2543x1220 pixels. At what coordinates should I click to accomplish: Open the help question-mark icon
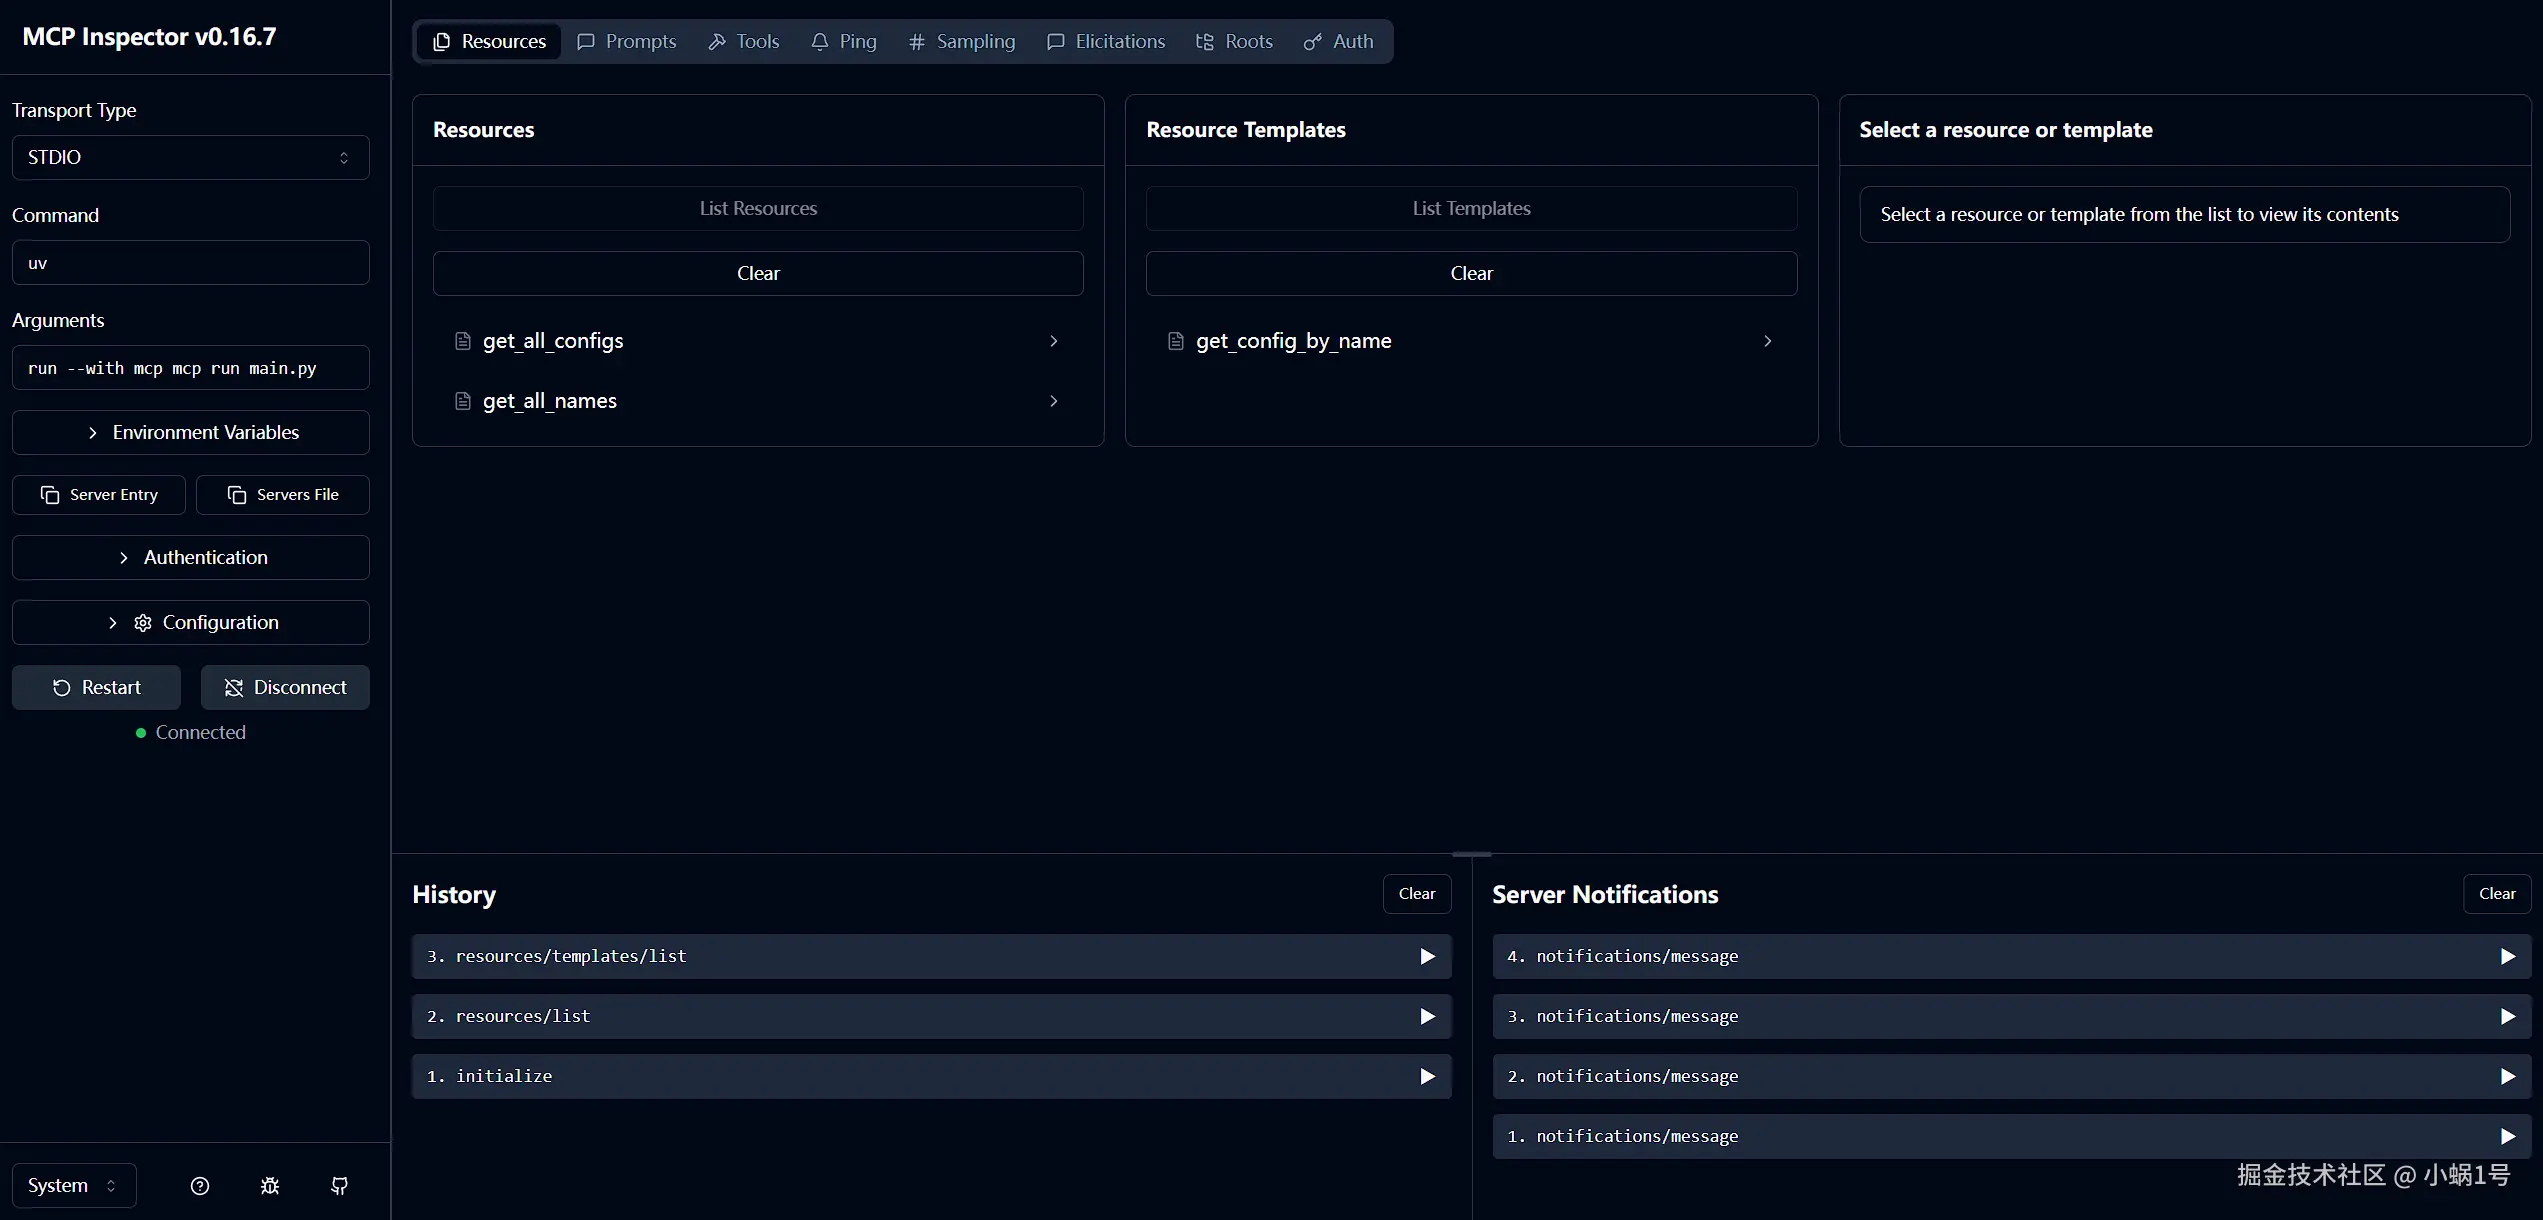click(200, 1186)
